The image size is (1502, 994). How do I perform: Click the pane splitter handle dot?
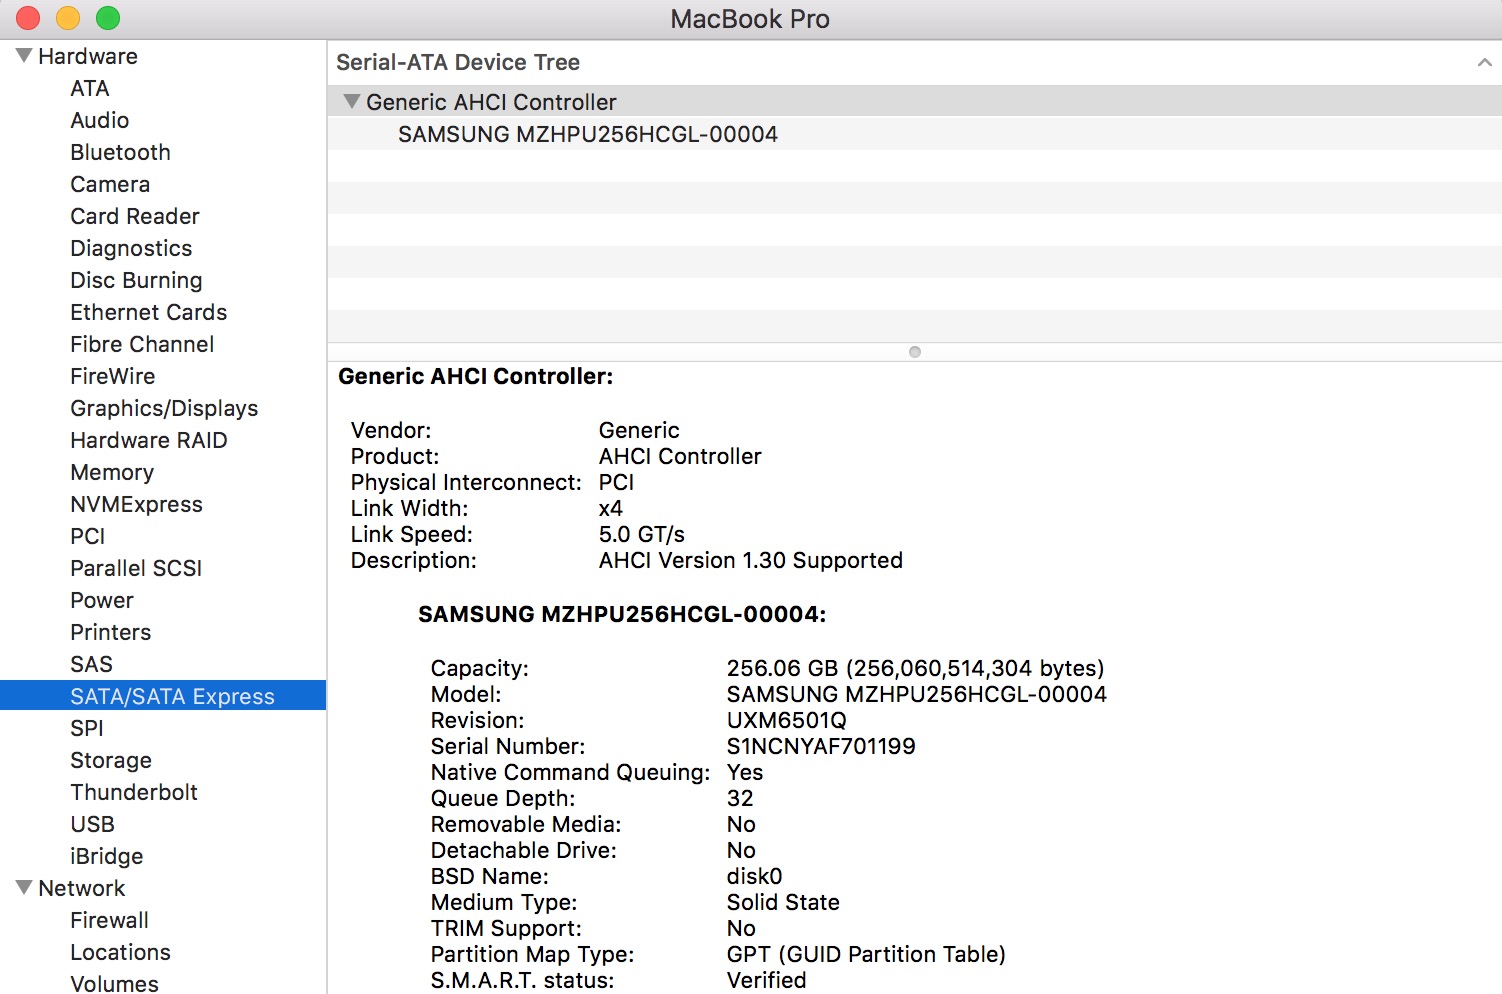point(915,352)
